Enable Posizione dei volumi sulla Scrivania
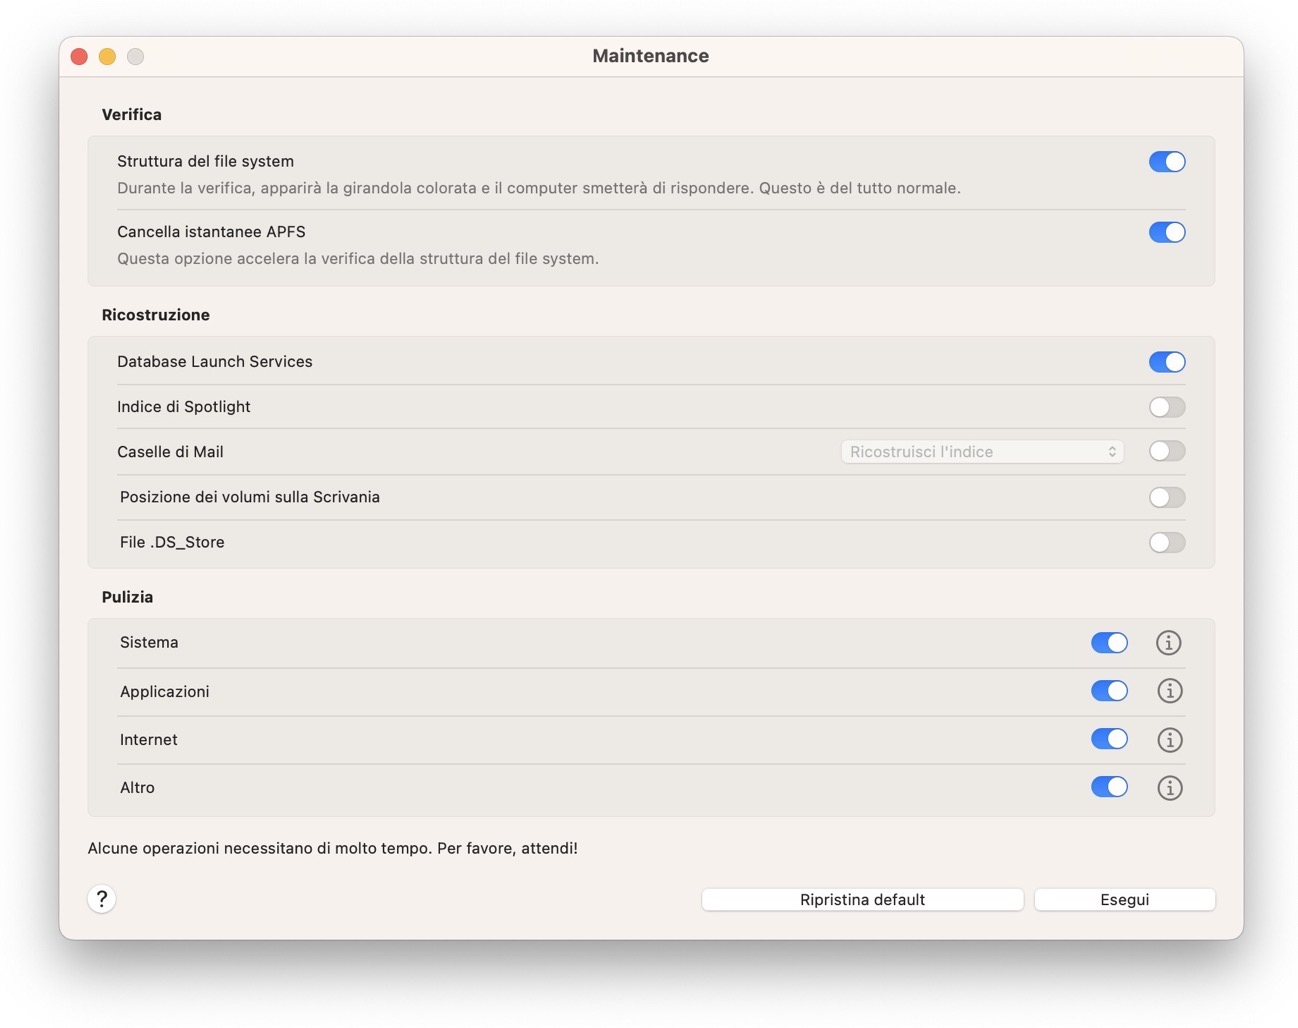The height and width of the screenshot is (1028, 1298). pos(1166,497)
